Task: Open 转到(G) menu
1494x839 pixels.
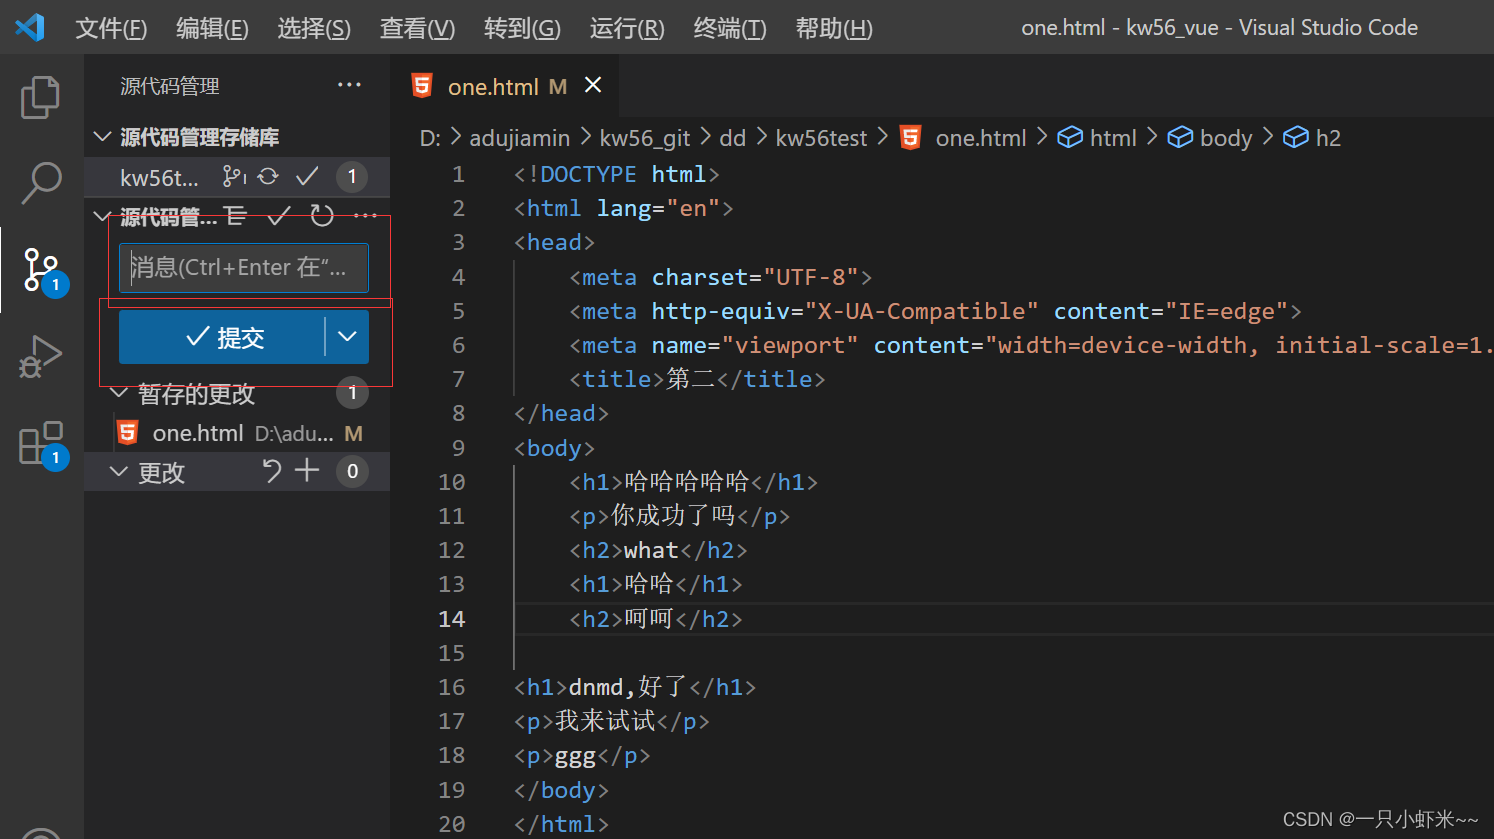Action: point(522,28)
